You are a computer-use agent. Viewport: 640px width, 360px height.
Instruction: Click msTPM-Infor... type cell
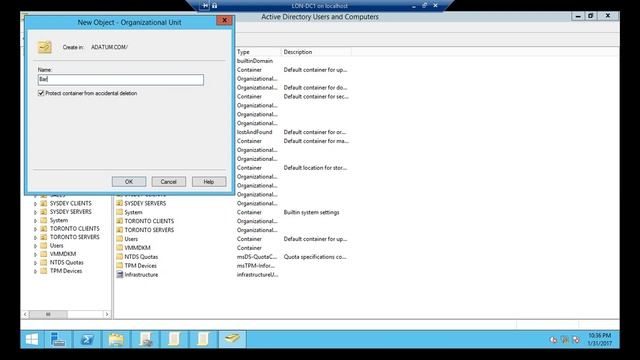256,266
